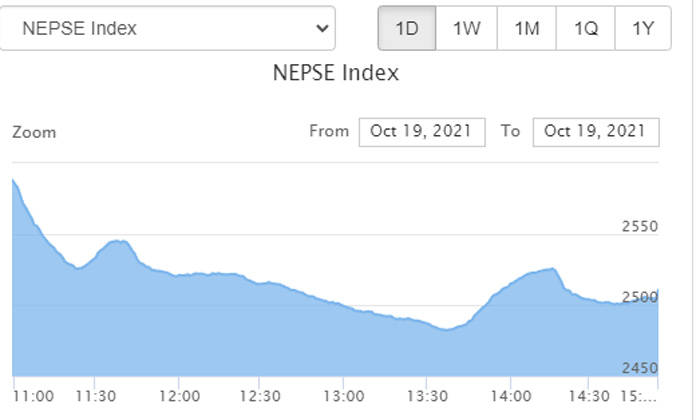Screen dimensions: 700x420
Task: Switch chart to 1W range
Action: (x=467, y=28)
